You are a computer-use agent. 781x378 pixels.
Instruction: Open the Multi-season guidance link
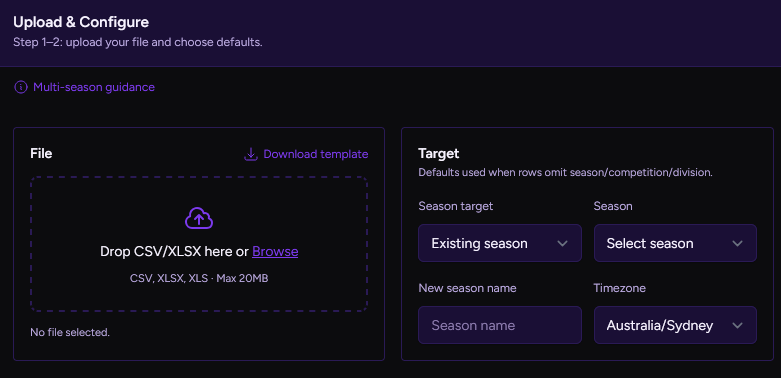point(94,88)
